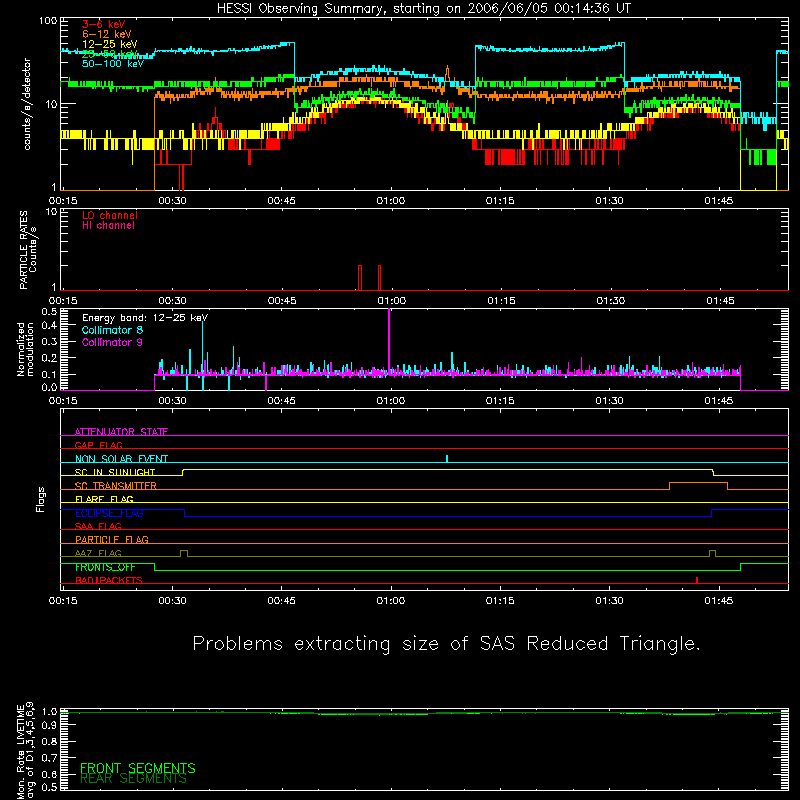
Task: Click the SC_IN_SUNLIGHT flag label
Action: point(115,472)
